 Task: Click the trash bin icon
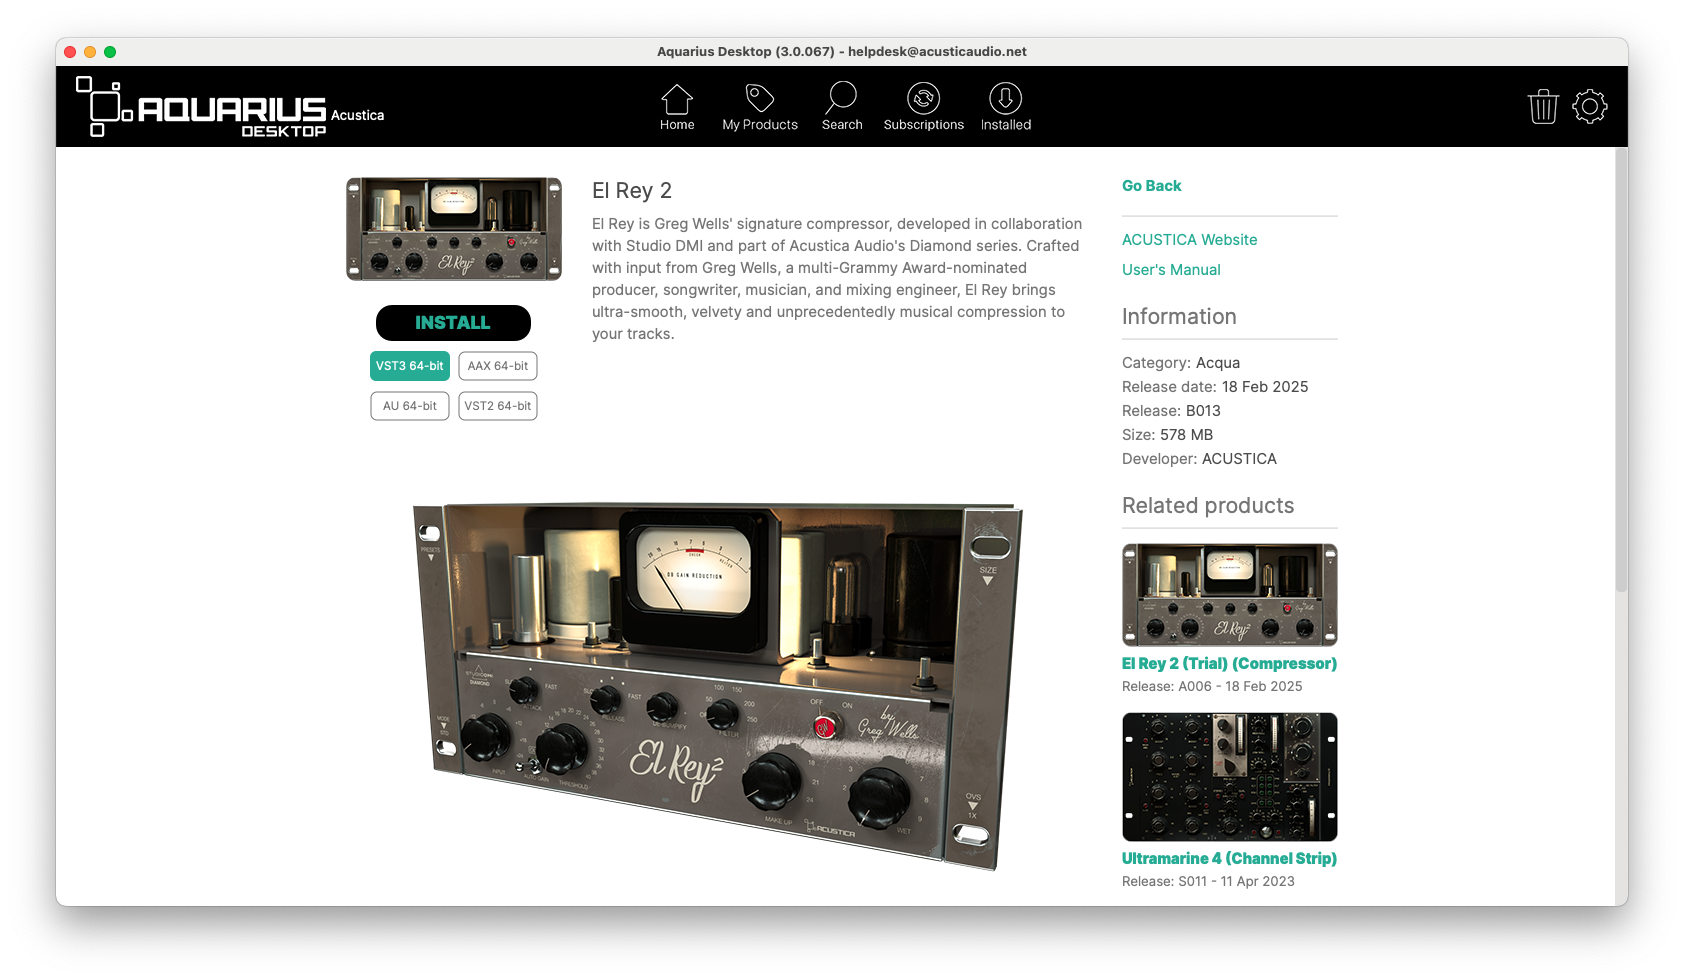tap(1543, 106)
